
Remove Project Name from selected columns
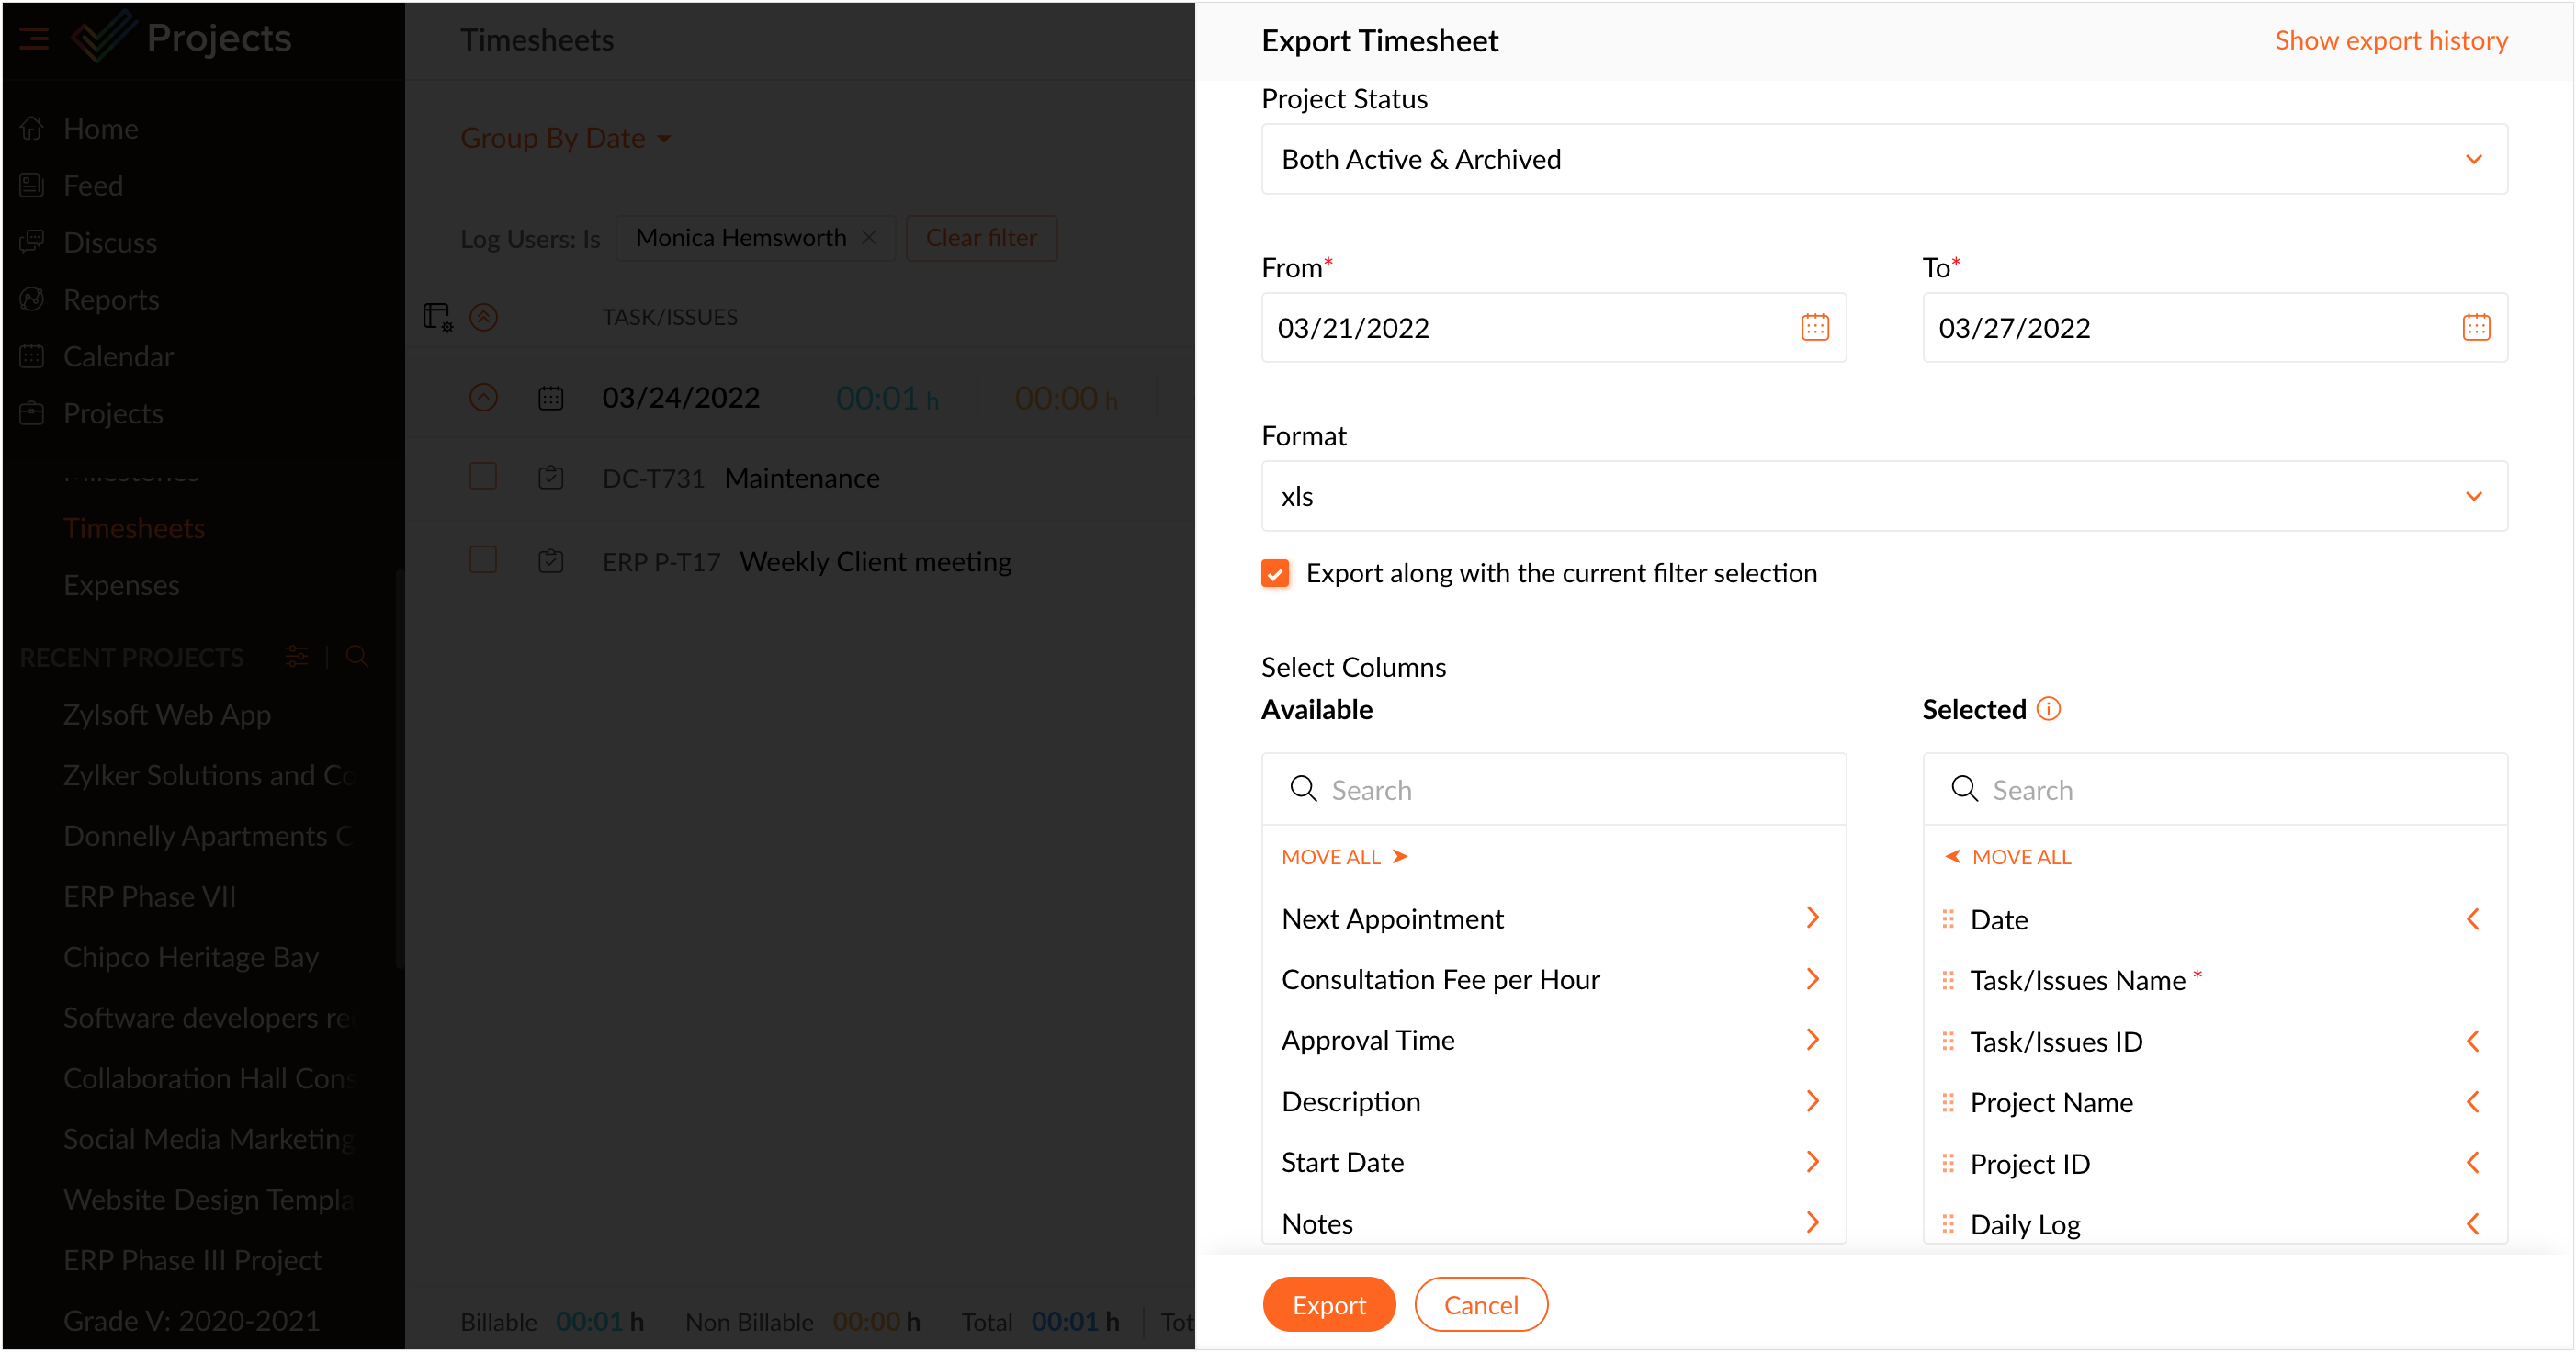[x=2473, y=1102]
